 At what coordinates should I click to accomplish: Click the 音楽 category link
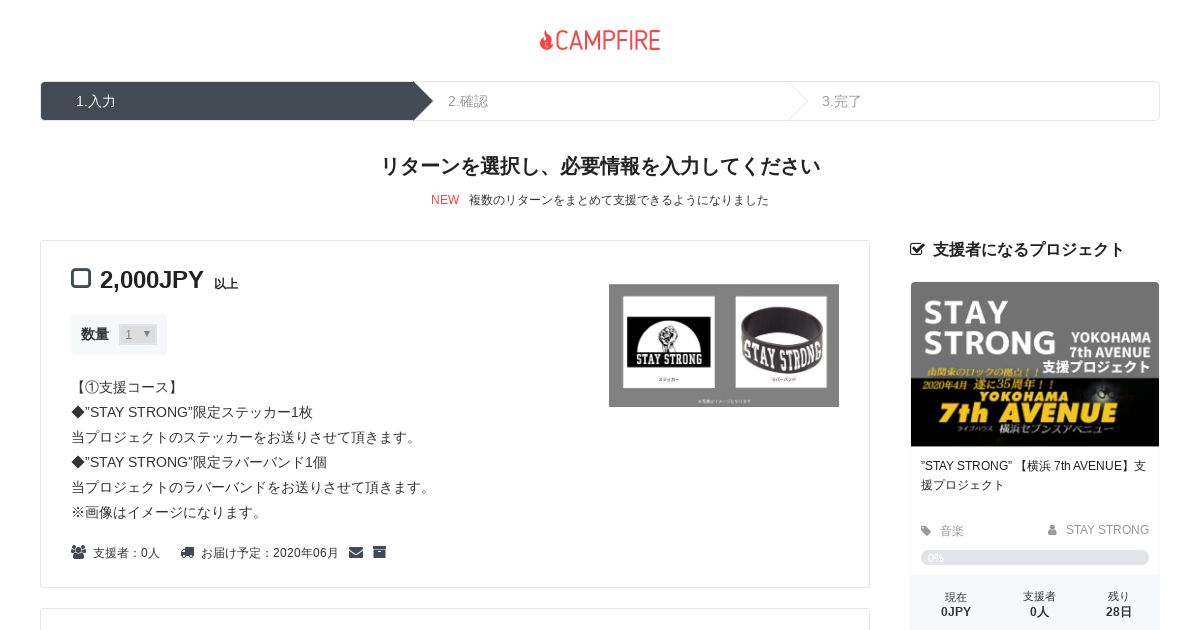[x=952, y=531]
